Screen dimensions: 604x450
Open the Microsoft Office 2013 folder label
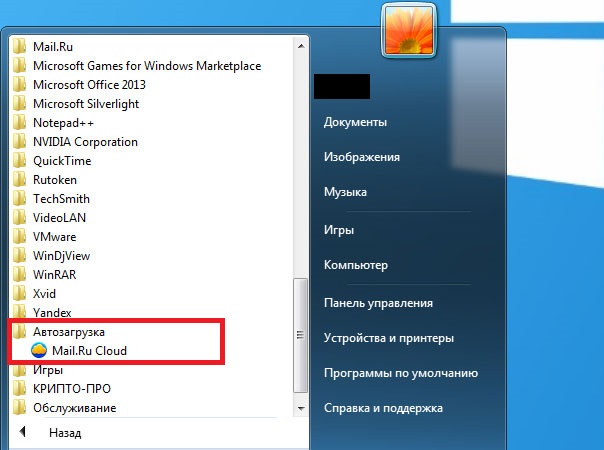(x=89, y=85)
